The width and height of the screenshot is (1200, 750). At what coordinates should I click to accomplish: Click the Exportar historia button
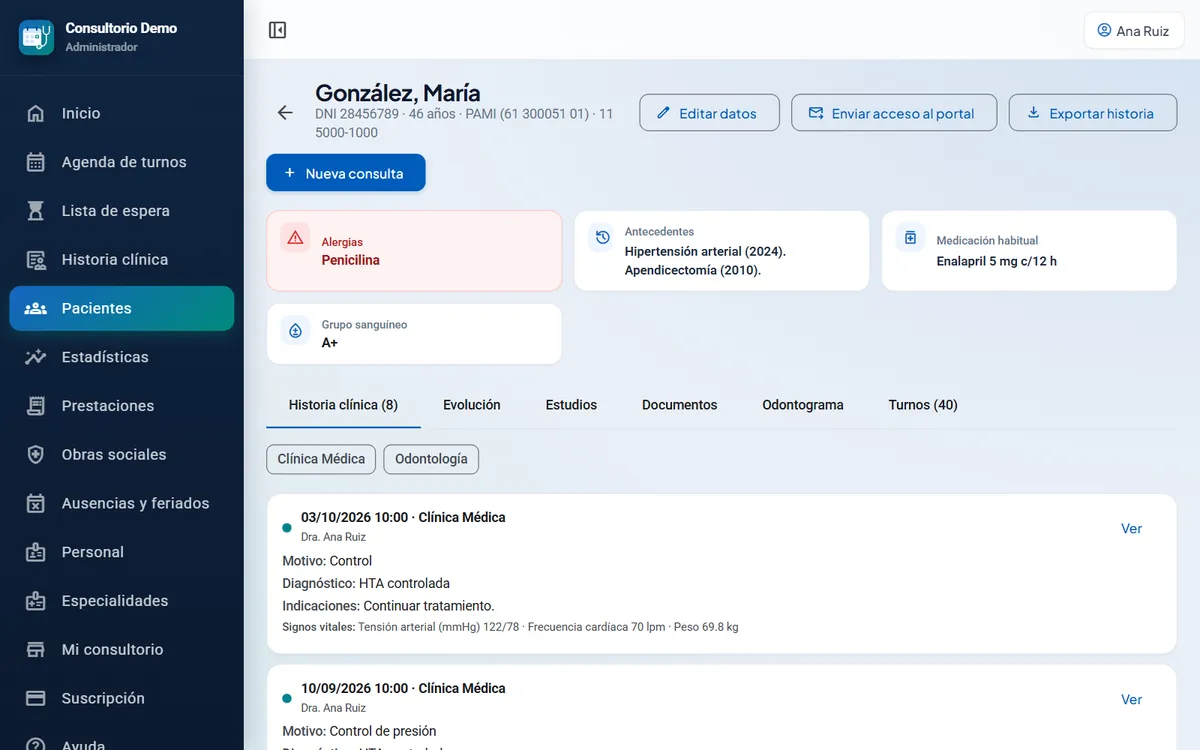point(1094,113)
